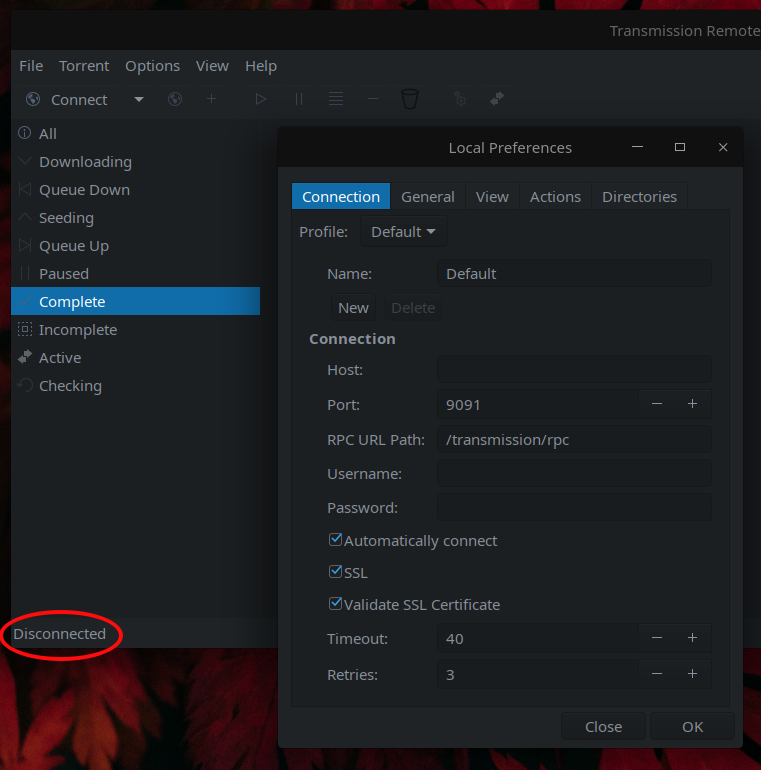Click the pause torrent toolbar icon
This screenshot has height=772, width=761.
299,99
